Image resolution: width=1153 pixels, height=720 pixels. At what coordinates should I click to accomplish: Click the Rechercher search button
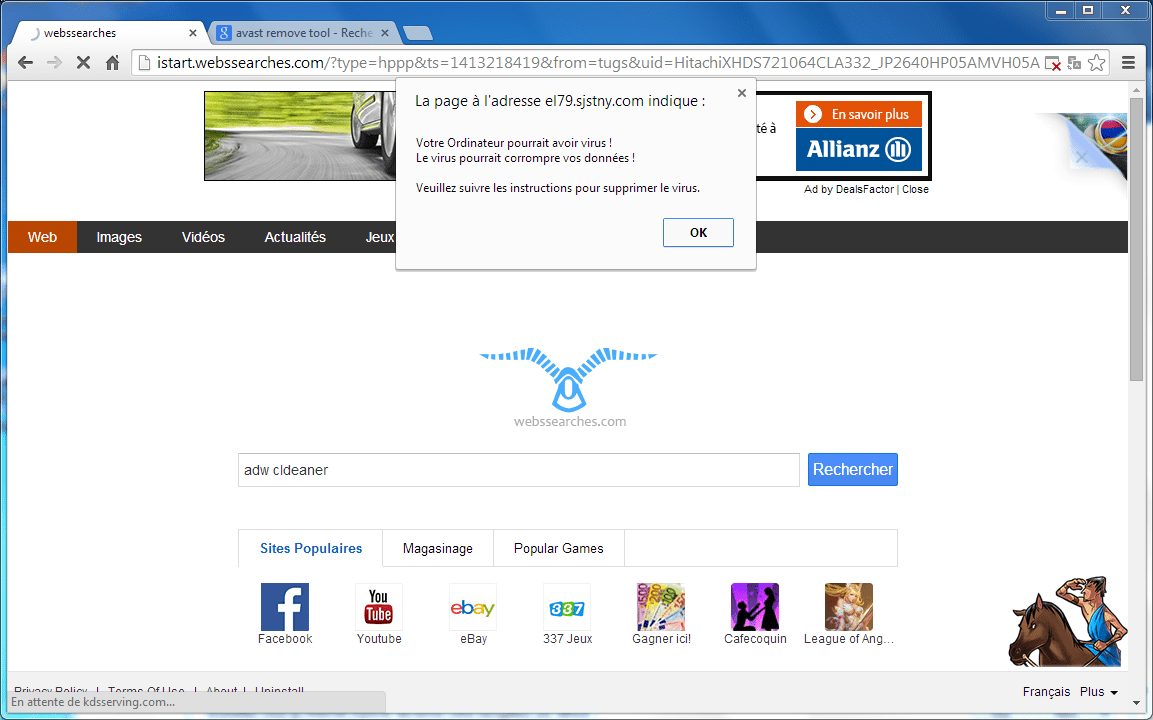tap(853, 469)
